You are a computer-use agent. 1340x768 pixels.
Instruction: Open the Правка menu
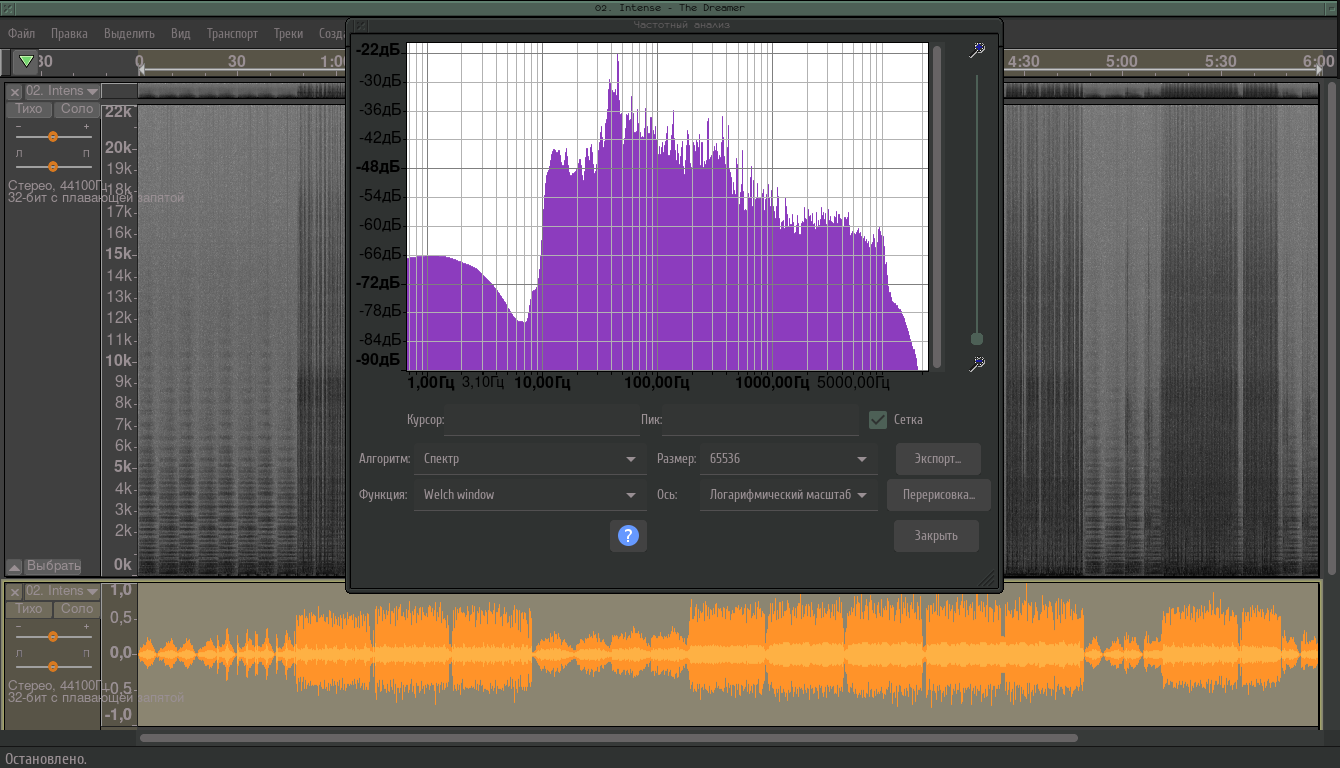click(x=69, y=33)
